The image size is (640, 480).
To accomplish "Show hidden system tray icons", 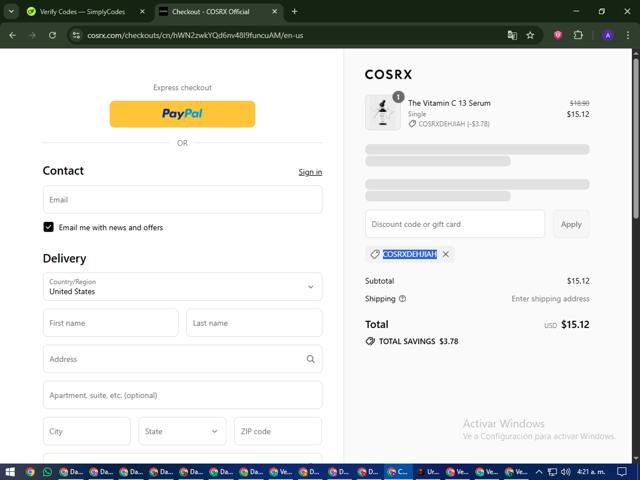I will coord(539,472).
